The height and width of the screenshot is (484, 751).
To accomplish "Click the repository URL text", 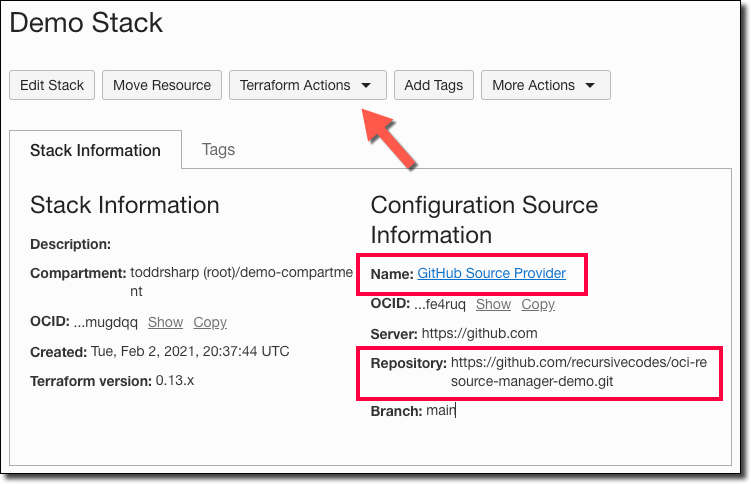I will click(x=578, y=371).
